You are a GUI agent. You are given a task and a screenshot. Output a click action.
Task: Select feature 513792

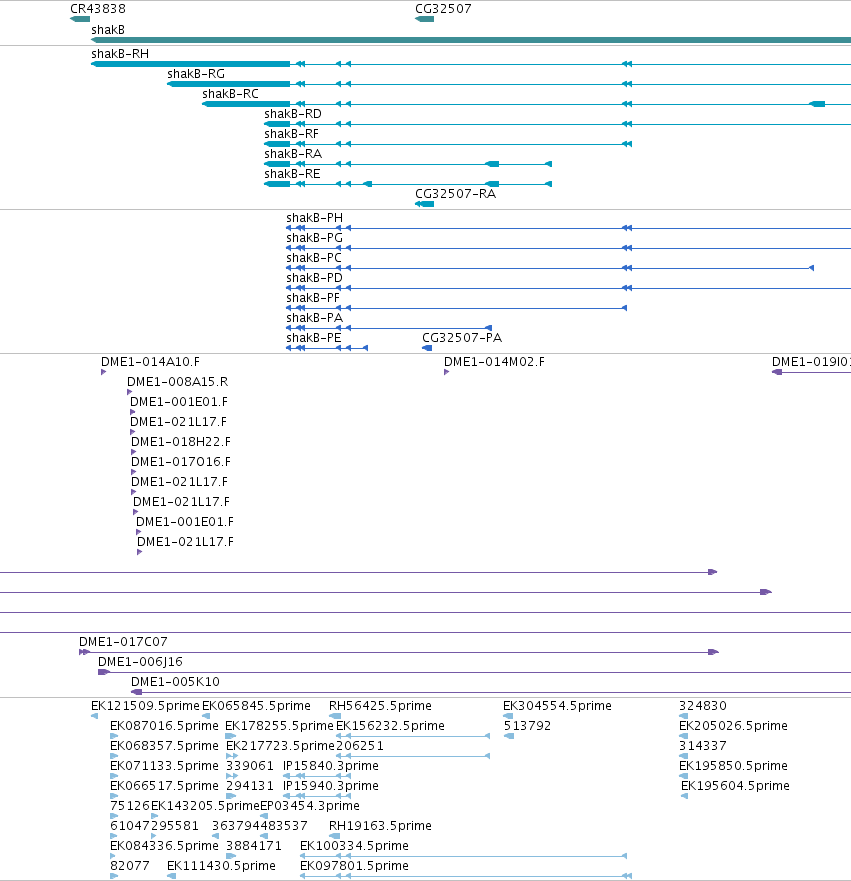509,736
